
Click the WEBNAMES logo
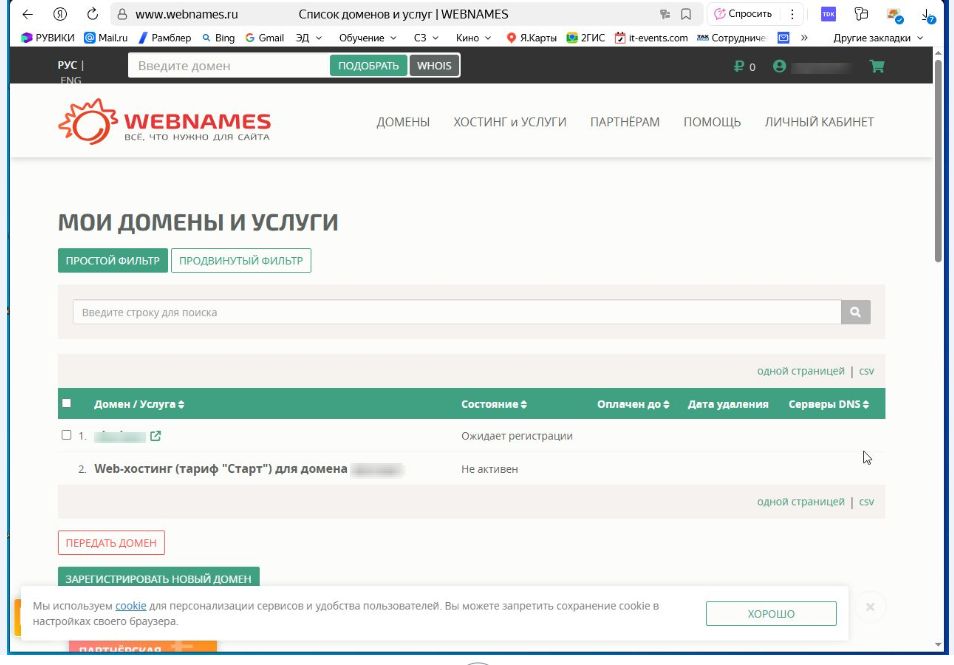tap(164, 122)
